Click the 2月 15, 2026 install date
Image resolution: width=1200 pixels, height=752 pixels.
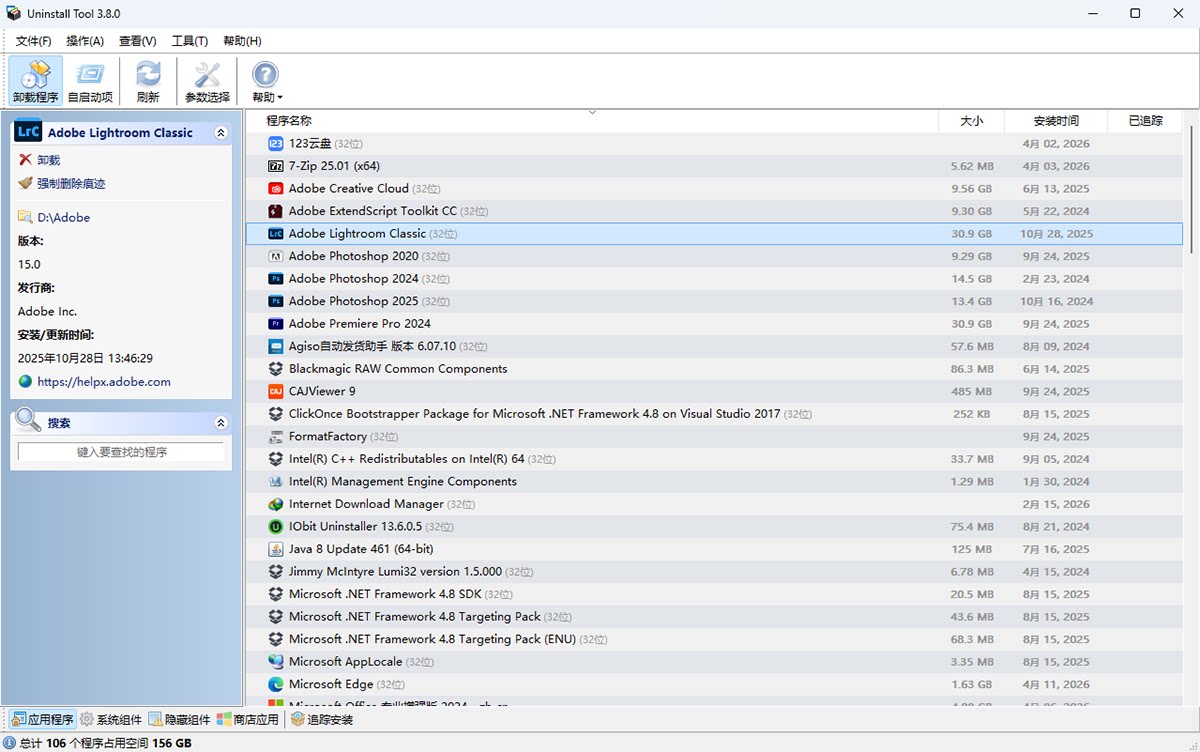1056,504
